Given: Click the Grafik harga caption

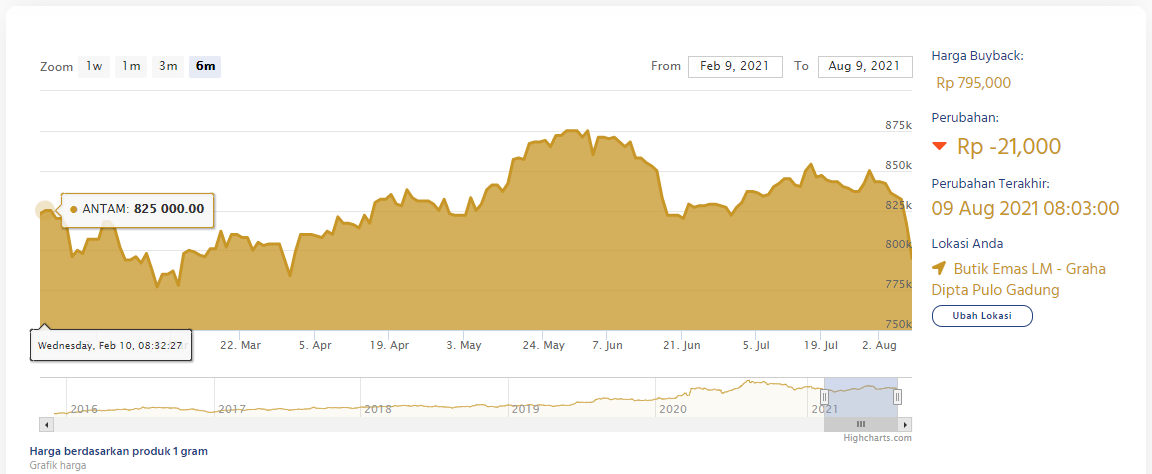Looking at the screenshot, I should (58, 465).
